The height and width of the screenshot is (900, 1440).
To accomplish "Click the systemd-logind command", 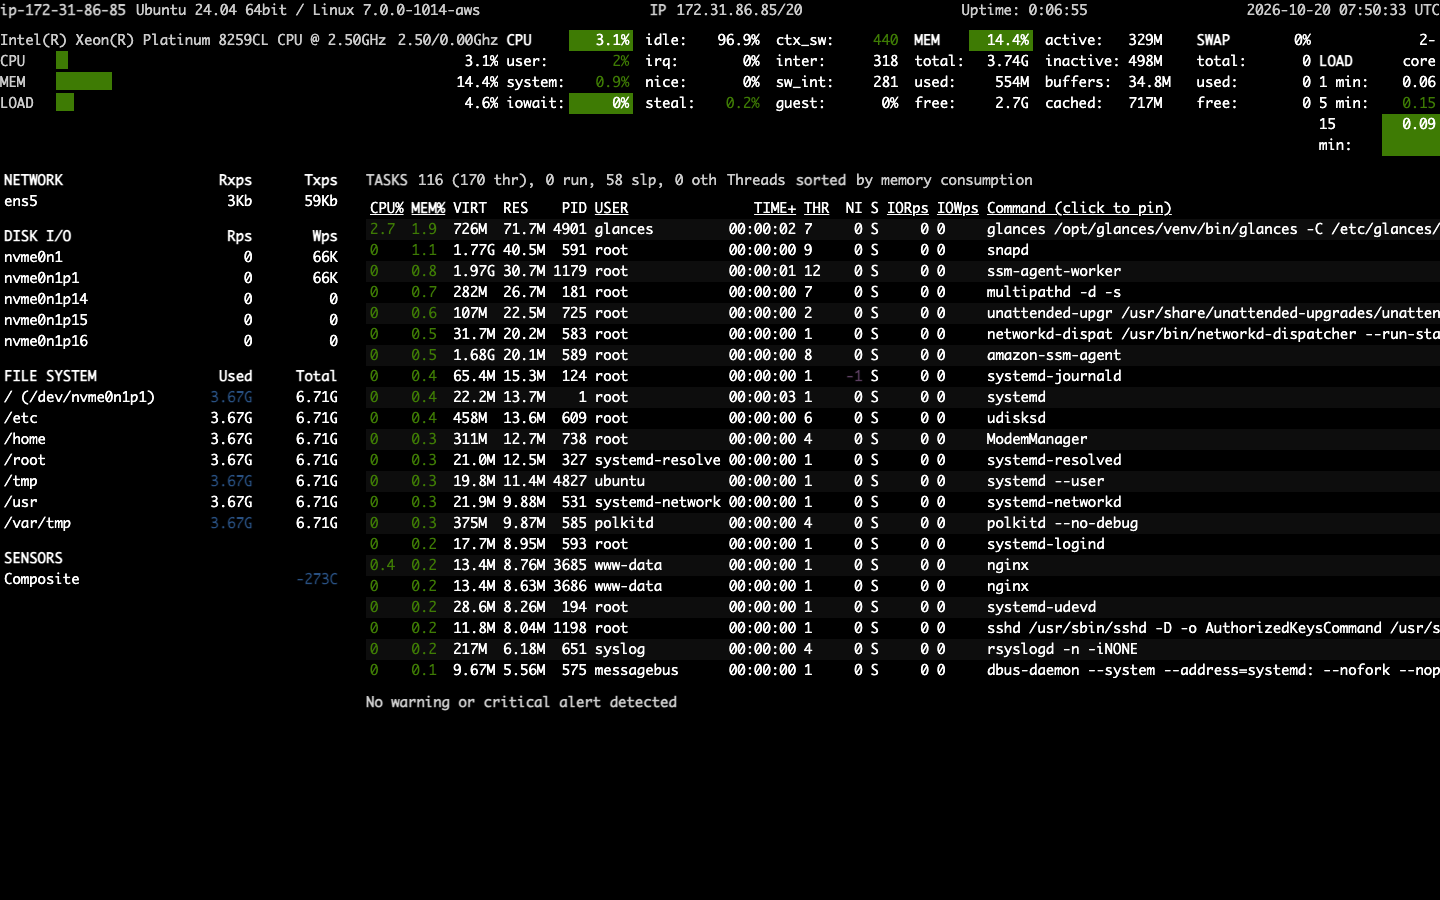I will pyautogui.click(x=1045, y=544).
